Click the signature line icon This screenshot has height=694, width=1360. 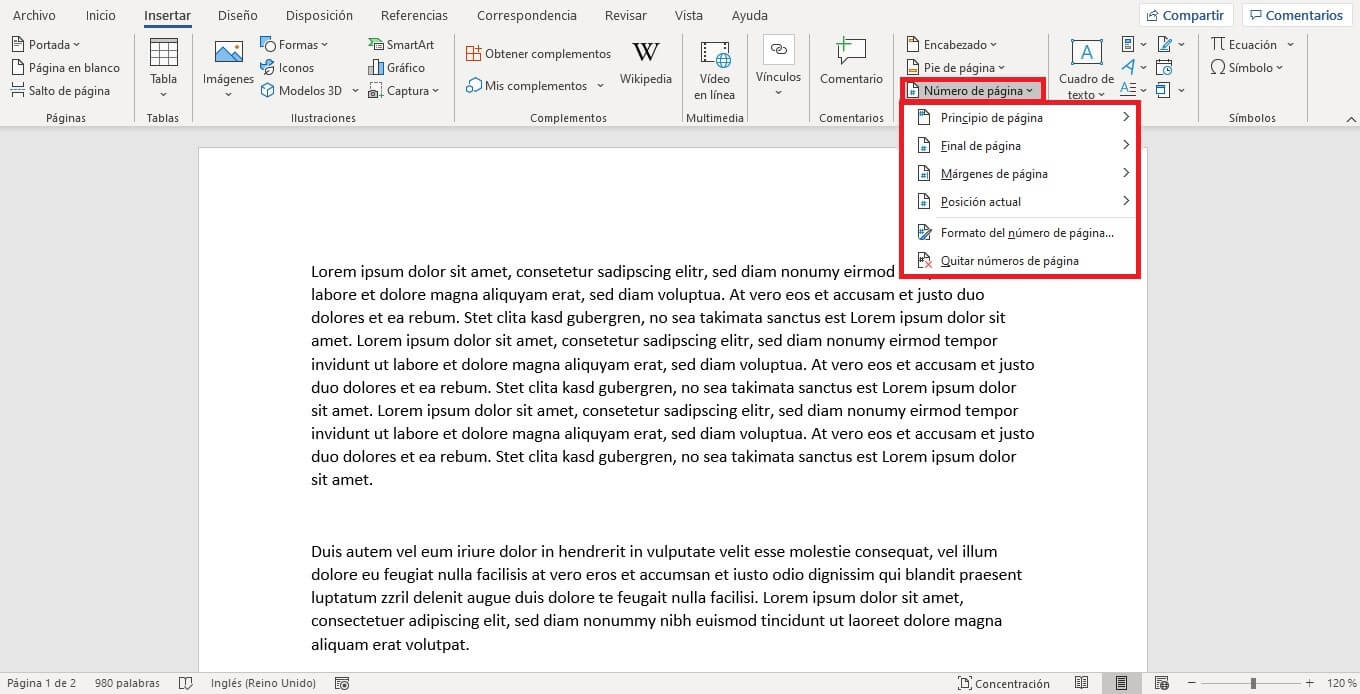[x=1164, y=45]
